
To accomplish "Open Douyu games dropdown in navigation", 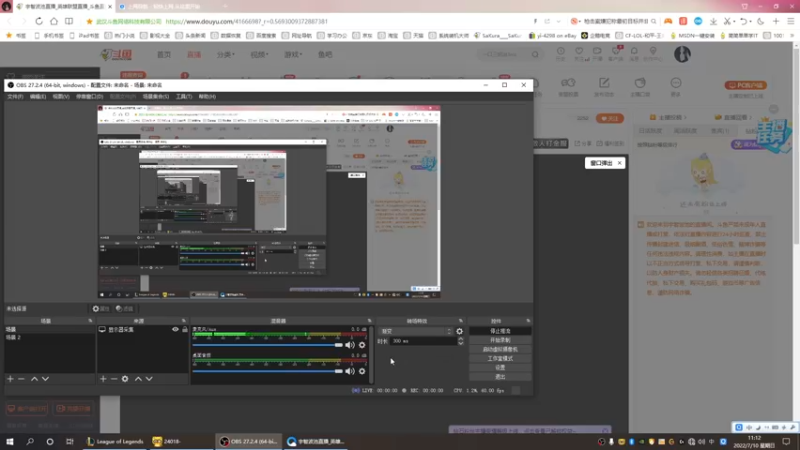I will (293, 55).
